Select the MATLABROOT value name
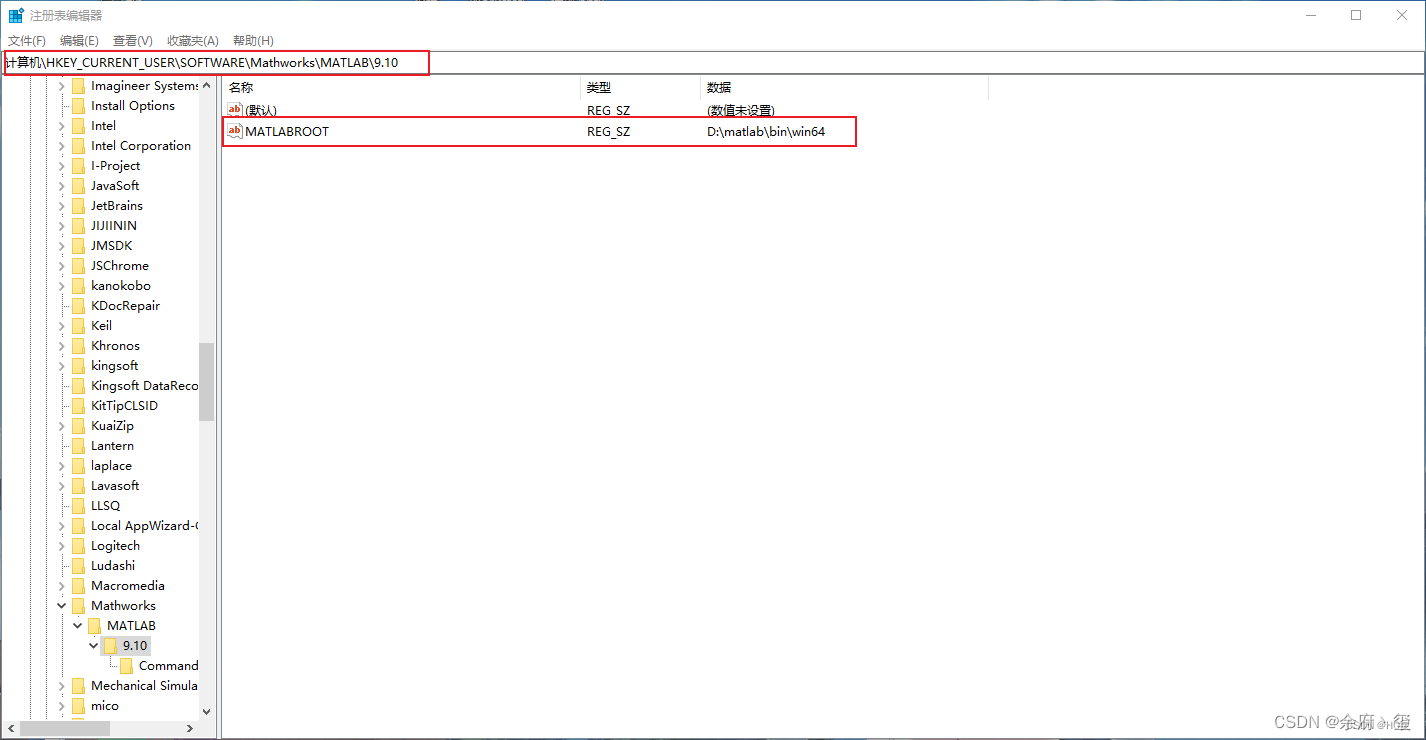This screenshot has height=740, width=1426. pos(287,132)
